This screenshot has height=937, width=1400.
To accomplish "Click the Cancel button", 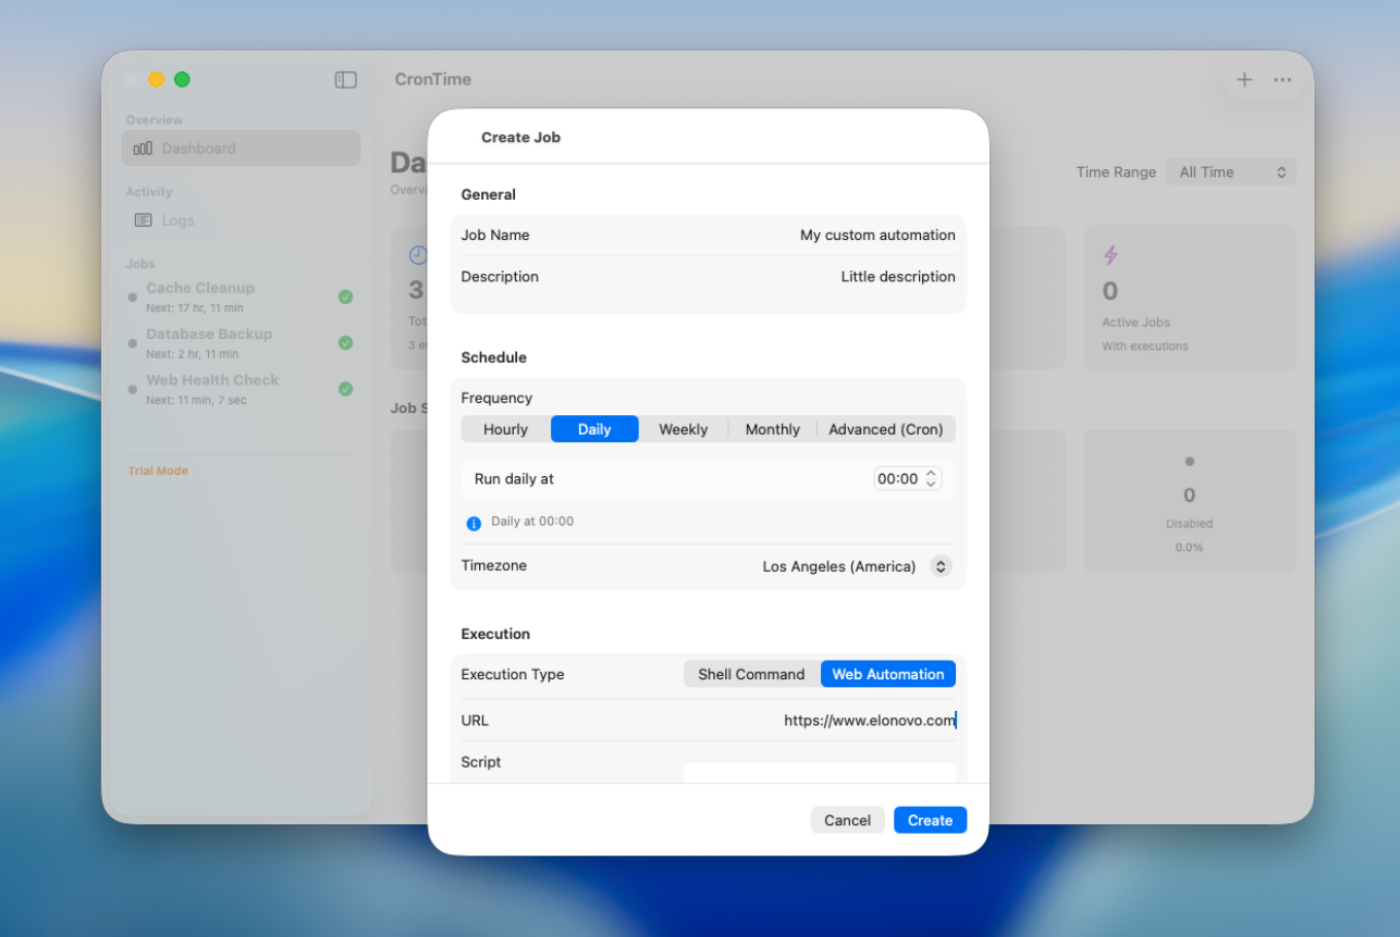I will coord(847,821).
